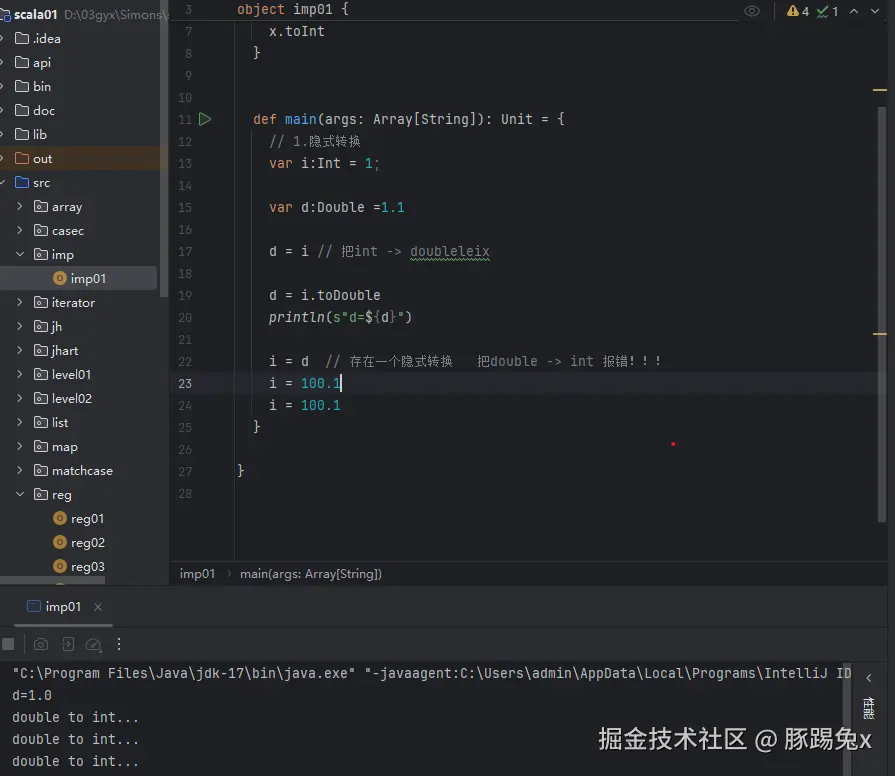Run main using the green gutter play icon
Viewport: 895px width, 776px height.
pyautogui.click(x=205, y=118)
